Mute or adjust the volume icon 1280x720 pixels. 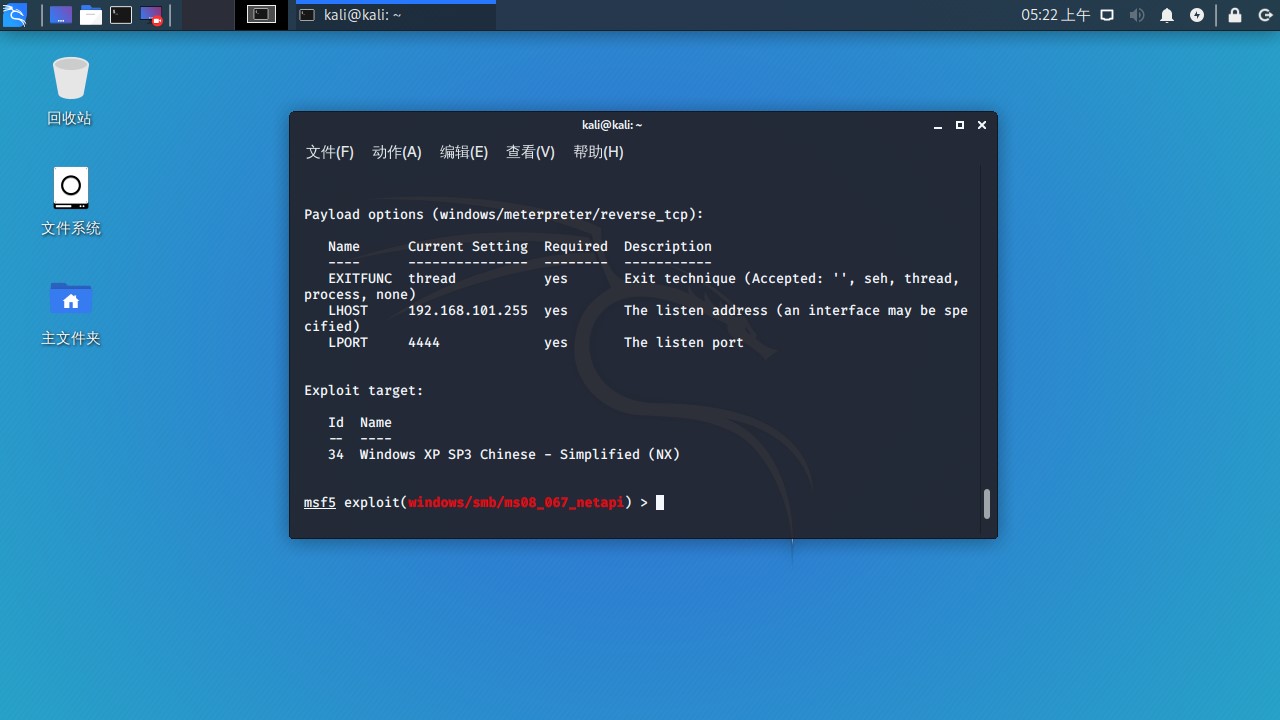click(x=1137, y=15)
